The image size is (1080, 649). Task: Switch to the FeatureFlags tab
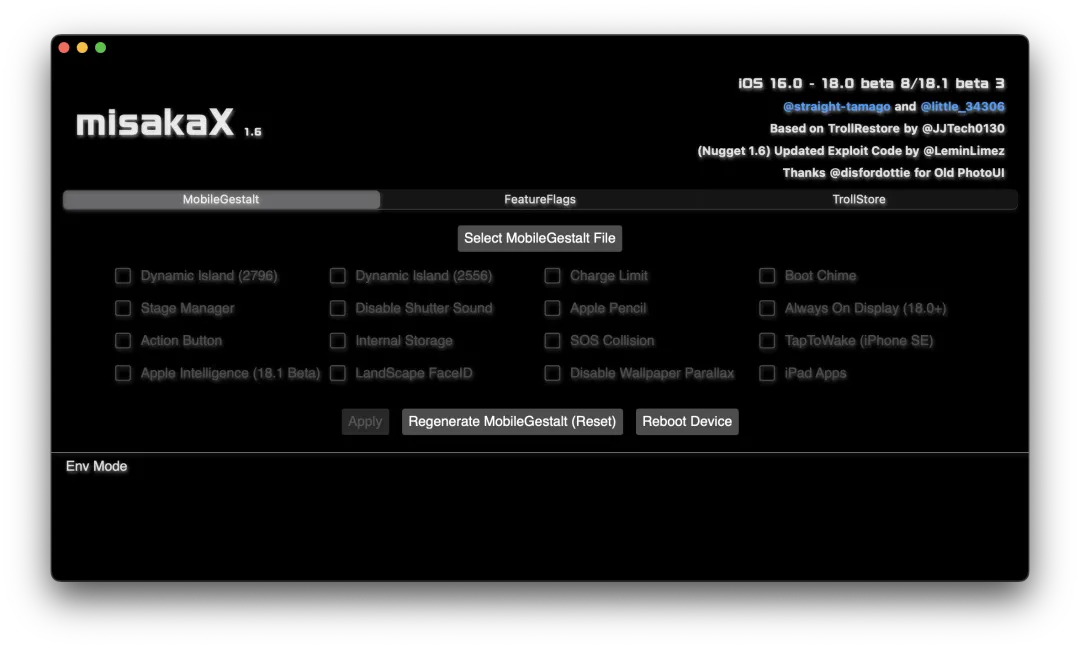click(x=540, y=200)
